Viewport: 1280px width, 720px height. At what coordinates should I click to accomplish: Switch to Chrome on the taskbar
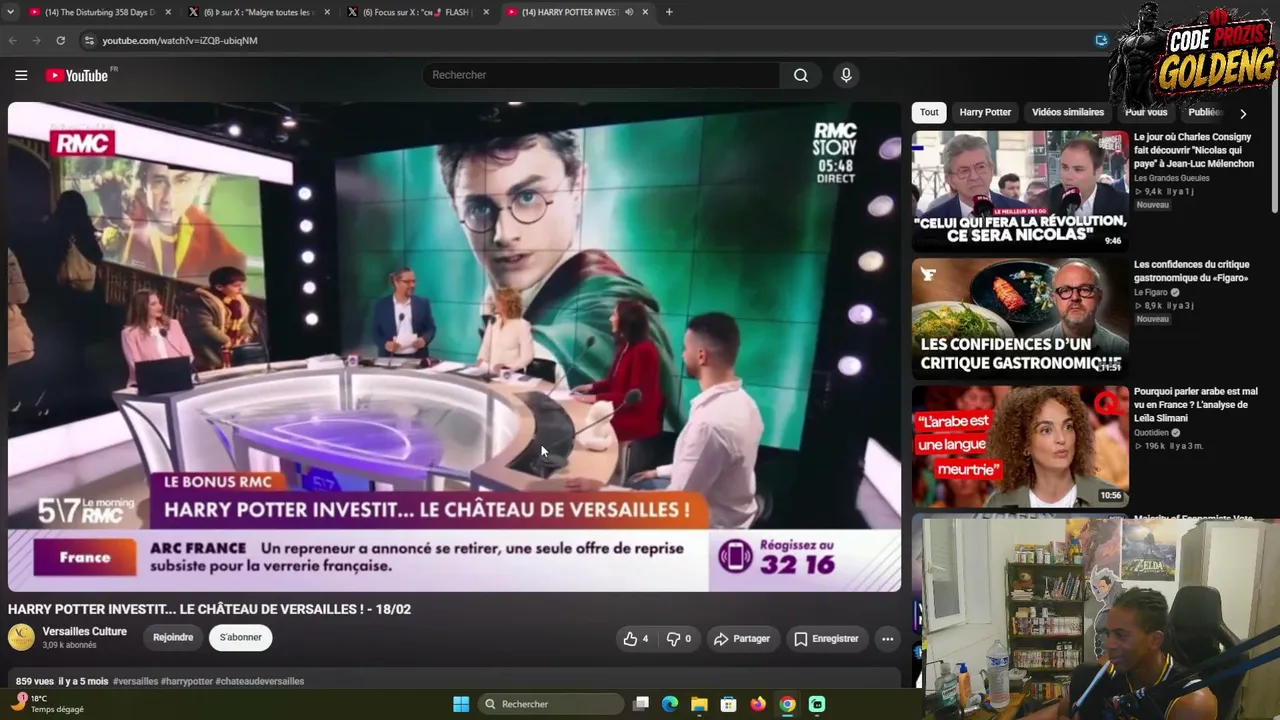pyautogui.click(x=788, y=704)
